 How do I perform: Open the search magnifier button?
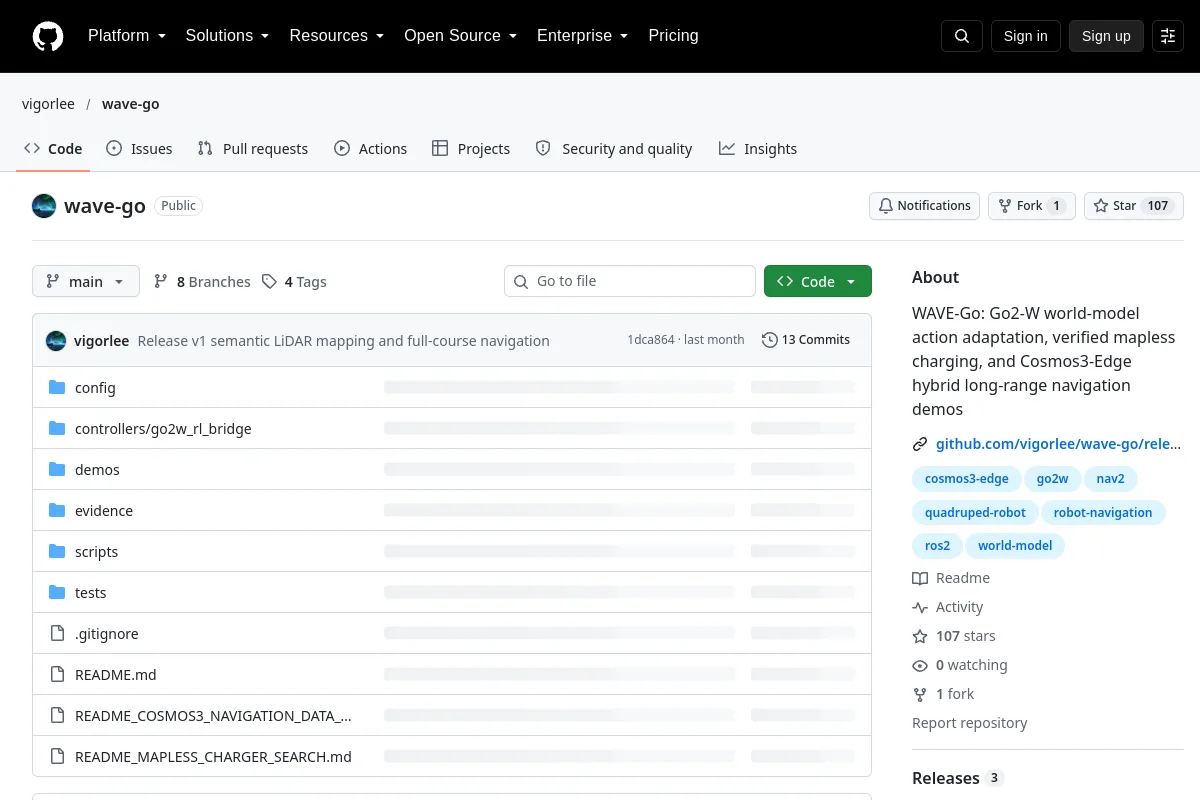(962, 36)
